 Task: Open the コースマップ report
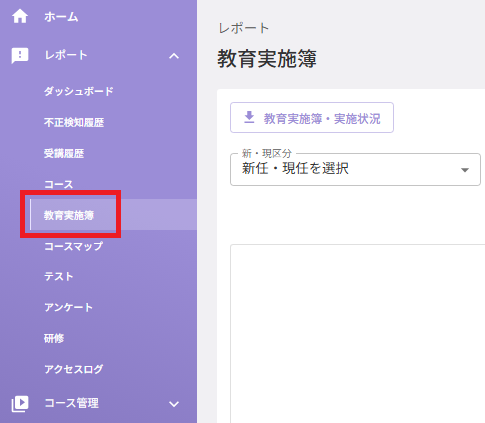tap(74, 246)
